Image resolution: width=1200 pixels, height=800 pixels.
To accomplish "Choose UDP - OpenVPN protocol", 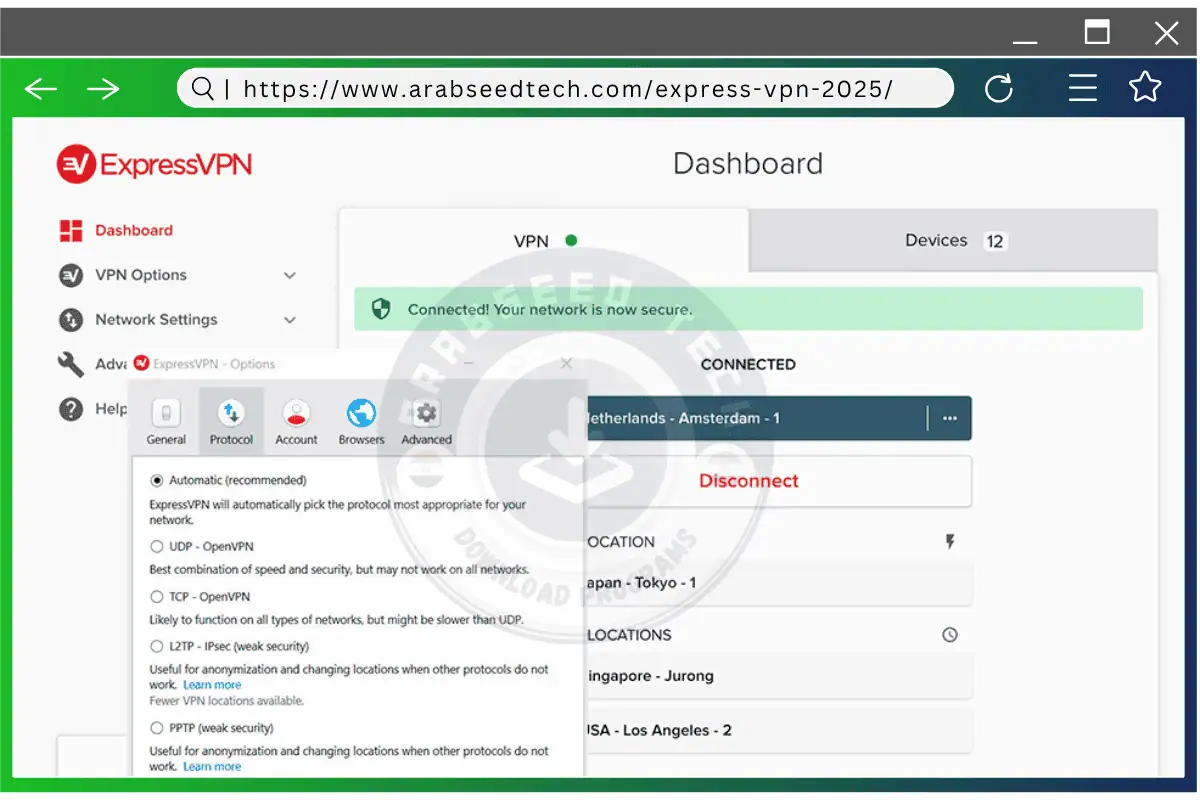I will click(157, 547).
